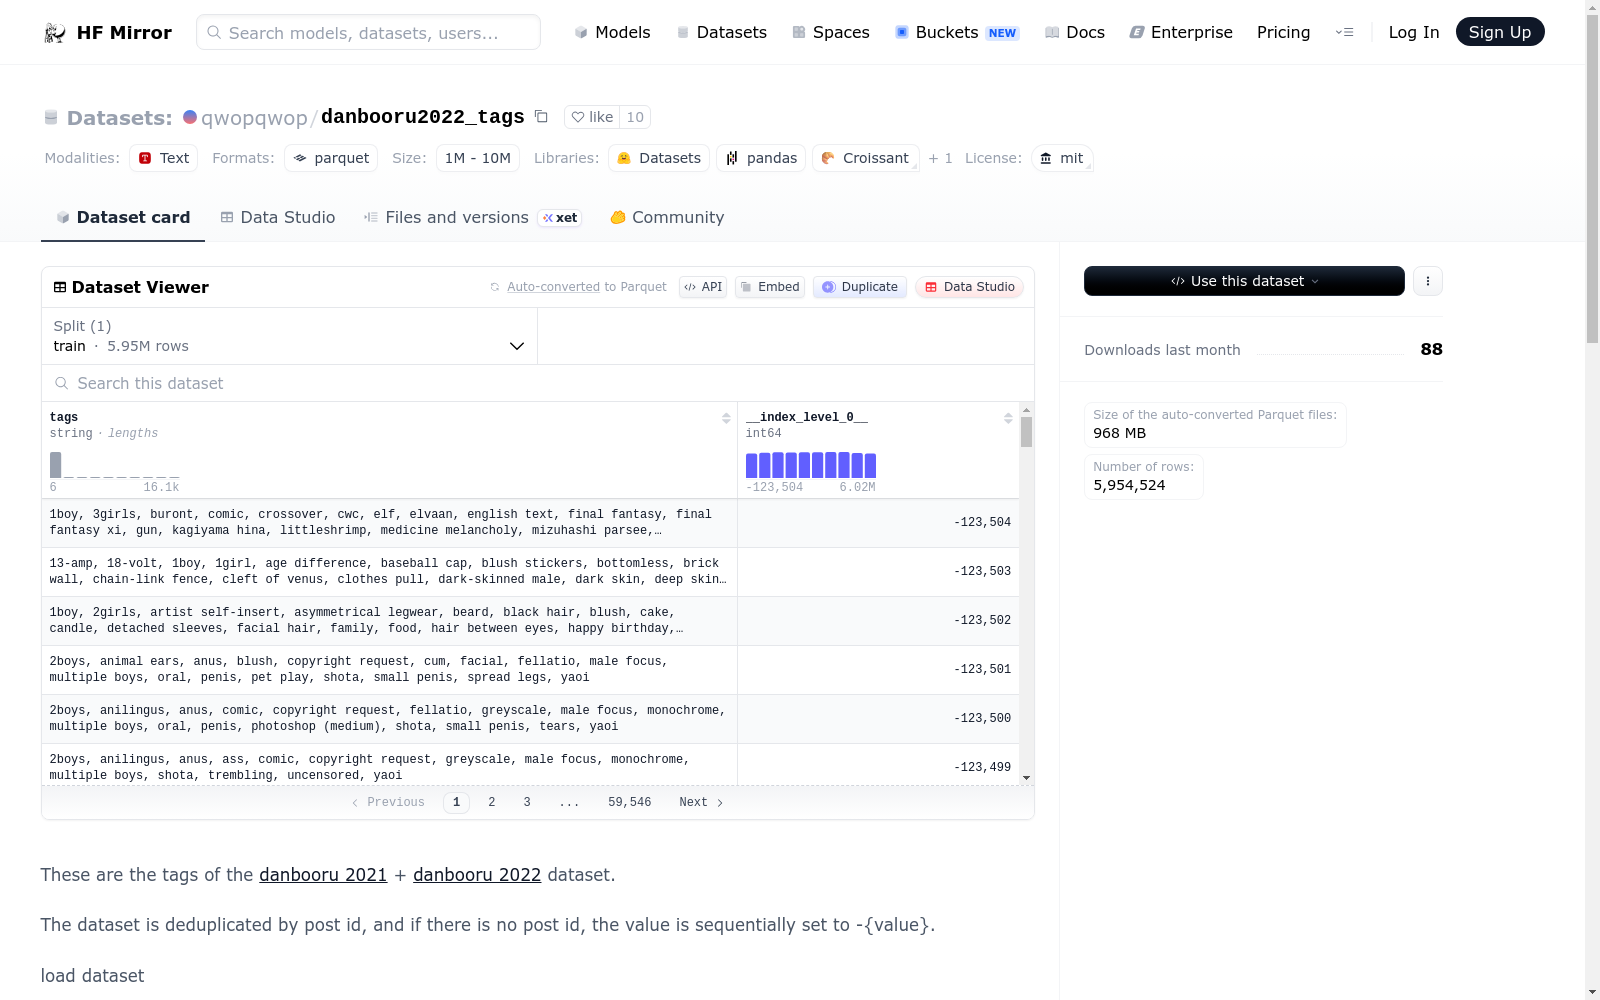
Task: Switch to the Data Studio tab
Action: point(277,217)
